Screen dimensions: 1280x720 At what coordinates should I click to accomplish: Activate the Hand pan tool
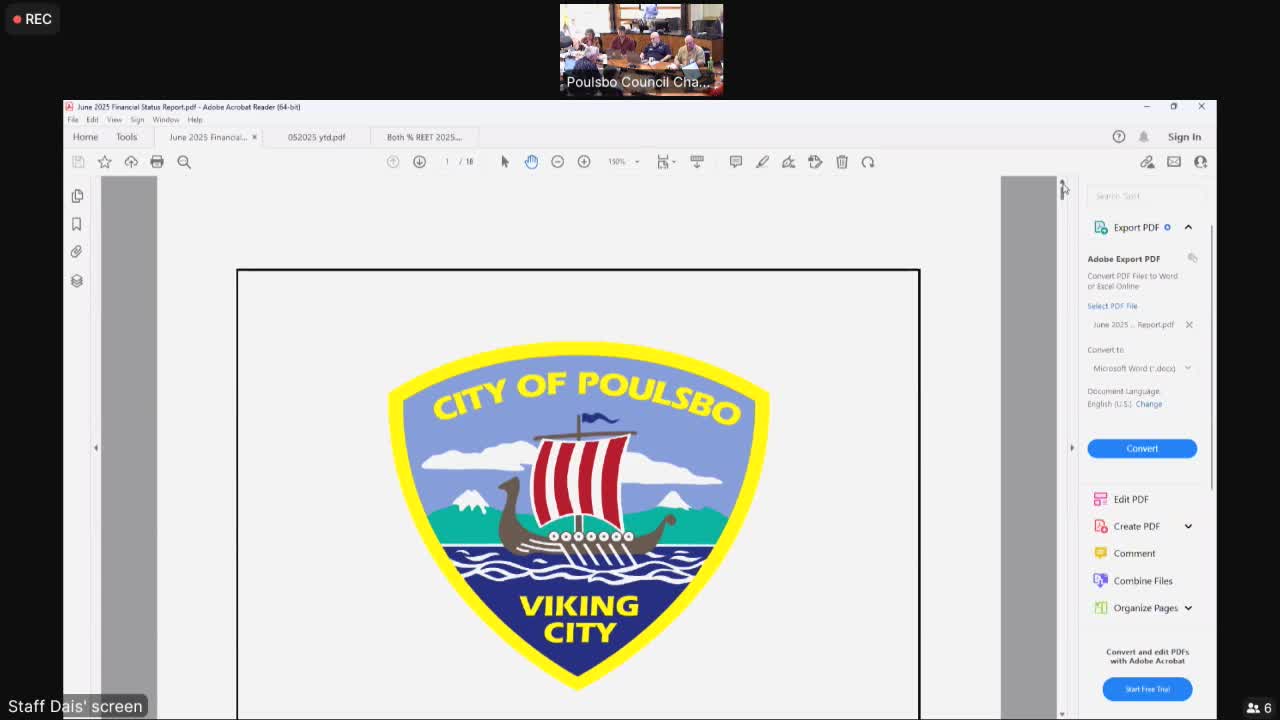531,162
